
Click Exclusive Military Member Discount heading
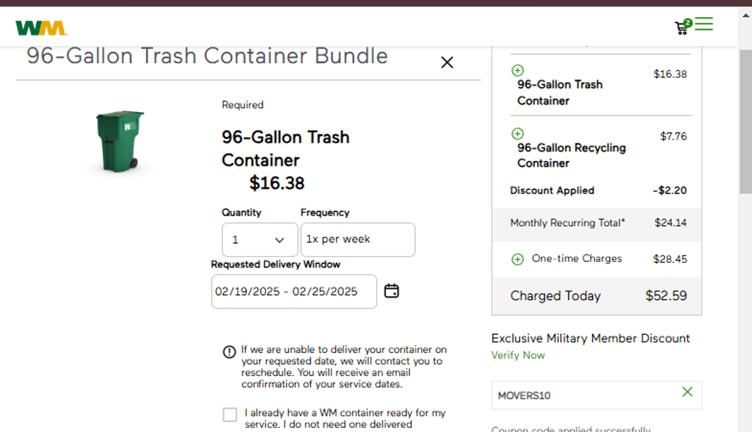(590, 339)
